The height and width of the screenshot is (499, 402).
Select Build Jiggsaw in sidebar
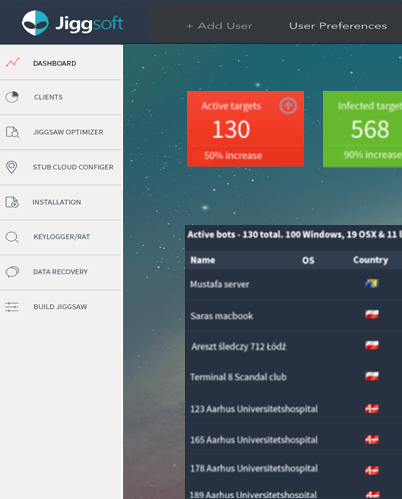(61, 307)
